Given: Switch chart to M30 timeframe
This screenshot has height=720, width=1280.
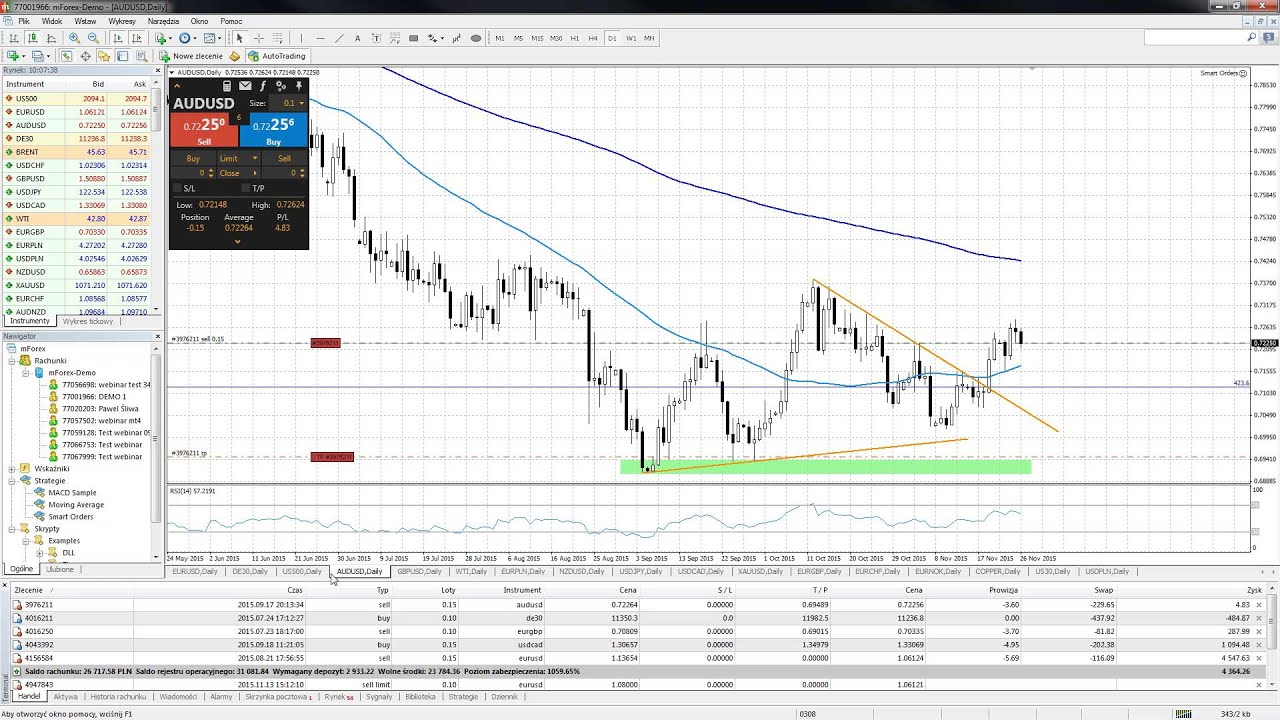Looking at the screenshot, I should point(556,38).
